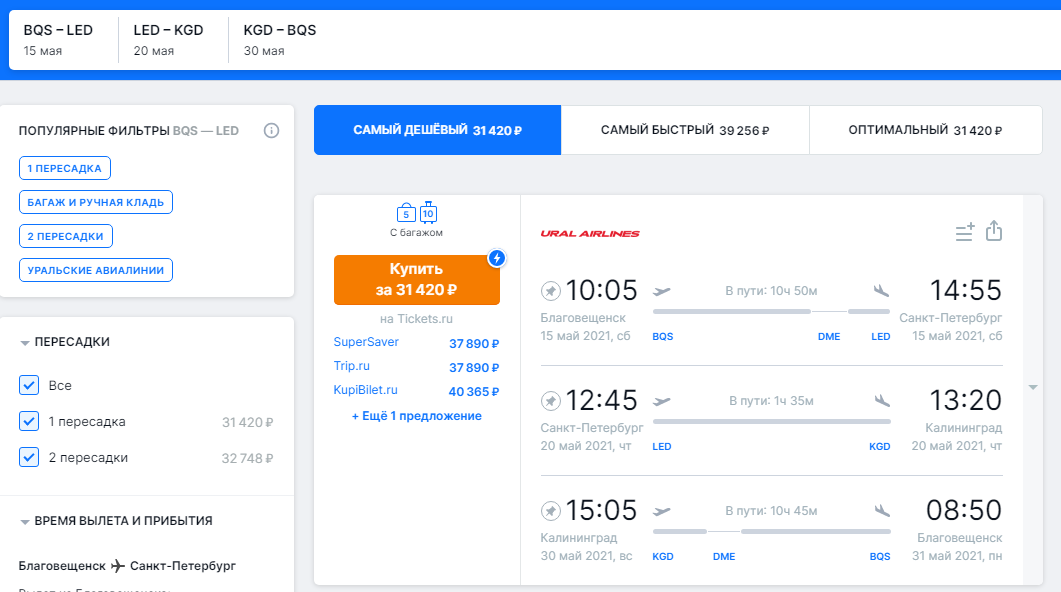Uncheck the '2 пересадки' checkbox
1061x592 pixels.
[x=29, y=457]
